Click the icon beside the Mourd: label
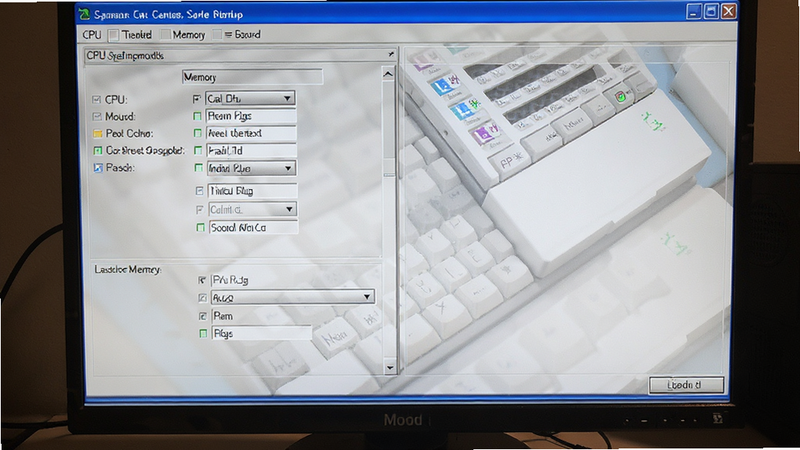Viewport: 800px width, 450px height. [x=97, y=116]
